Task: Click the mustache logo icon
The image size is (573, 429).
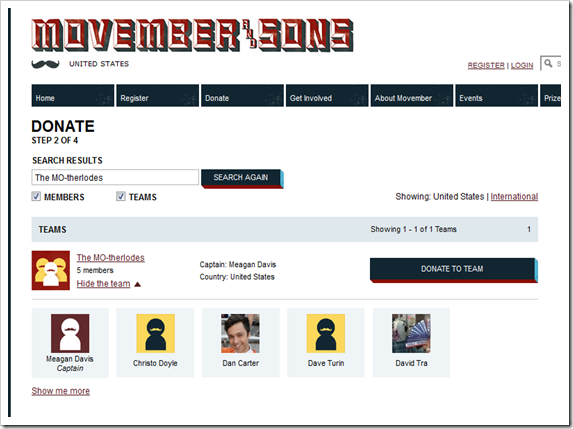Action: (46, 64)
